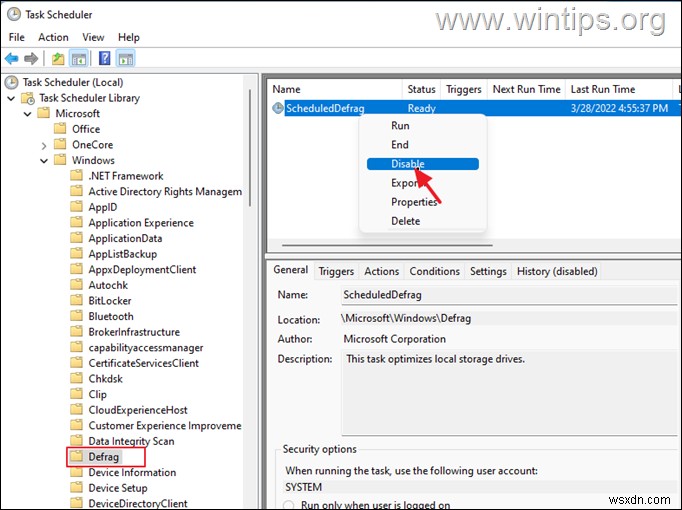
Task: Select the CloudExperienceHost folder
Action: pyautogui.click(x=138, y=410)
